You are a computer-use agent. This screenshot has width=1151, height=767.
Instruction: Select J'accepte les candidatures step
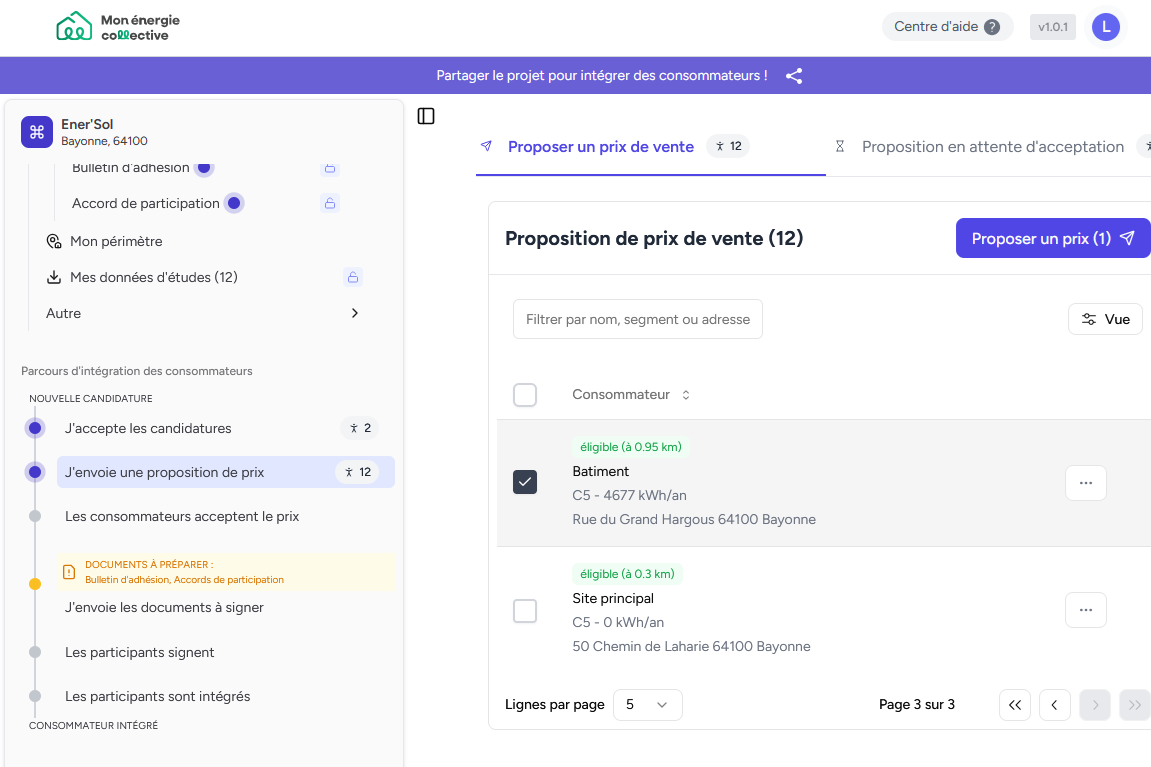148,428
